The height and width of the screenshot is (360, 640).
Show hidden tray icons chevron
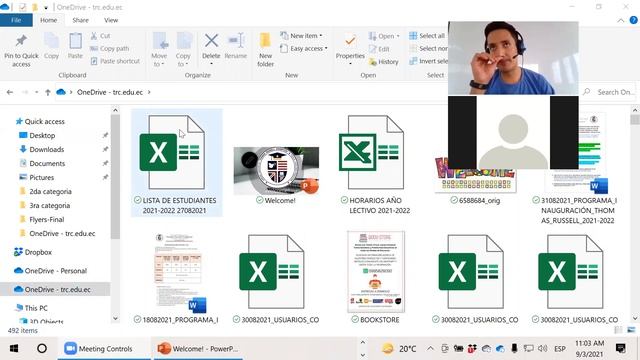[x=430, y=349]
